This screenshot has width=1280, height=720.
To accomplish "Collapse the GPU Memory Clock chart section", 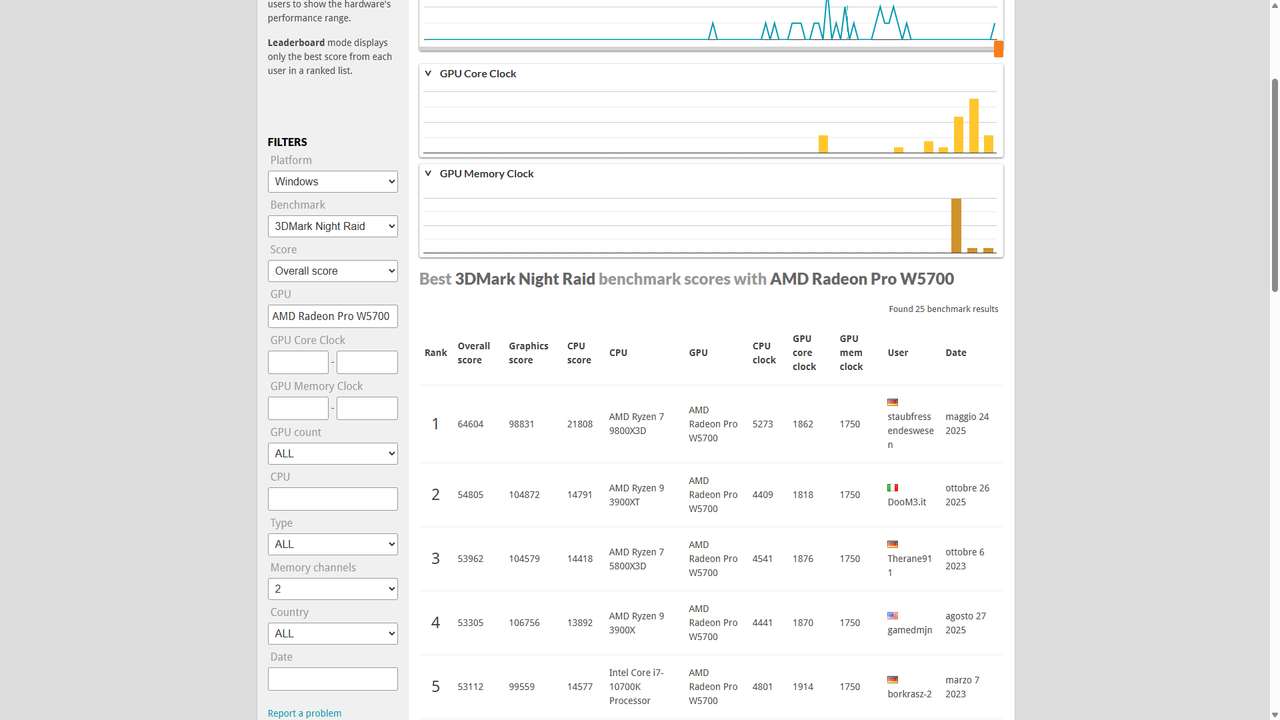I will [x=428, y=172].
